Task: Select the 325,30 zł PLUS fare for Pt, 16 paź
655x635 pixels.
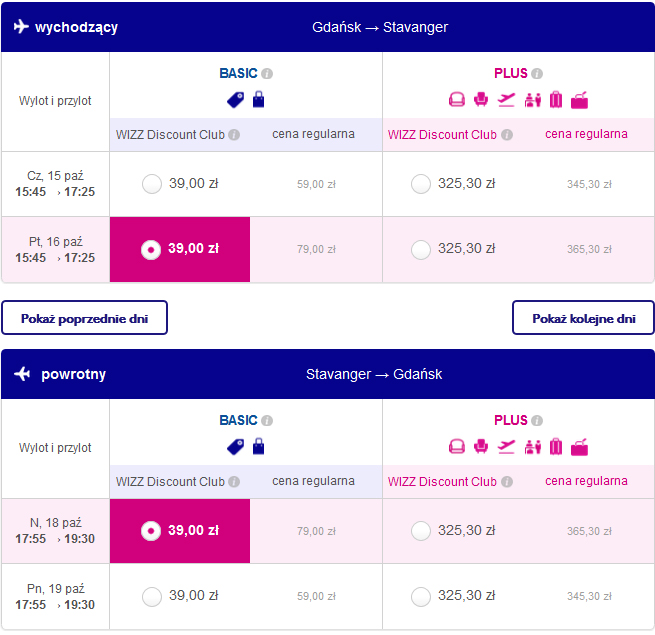Action: pos(421,249)
